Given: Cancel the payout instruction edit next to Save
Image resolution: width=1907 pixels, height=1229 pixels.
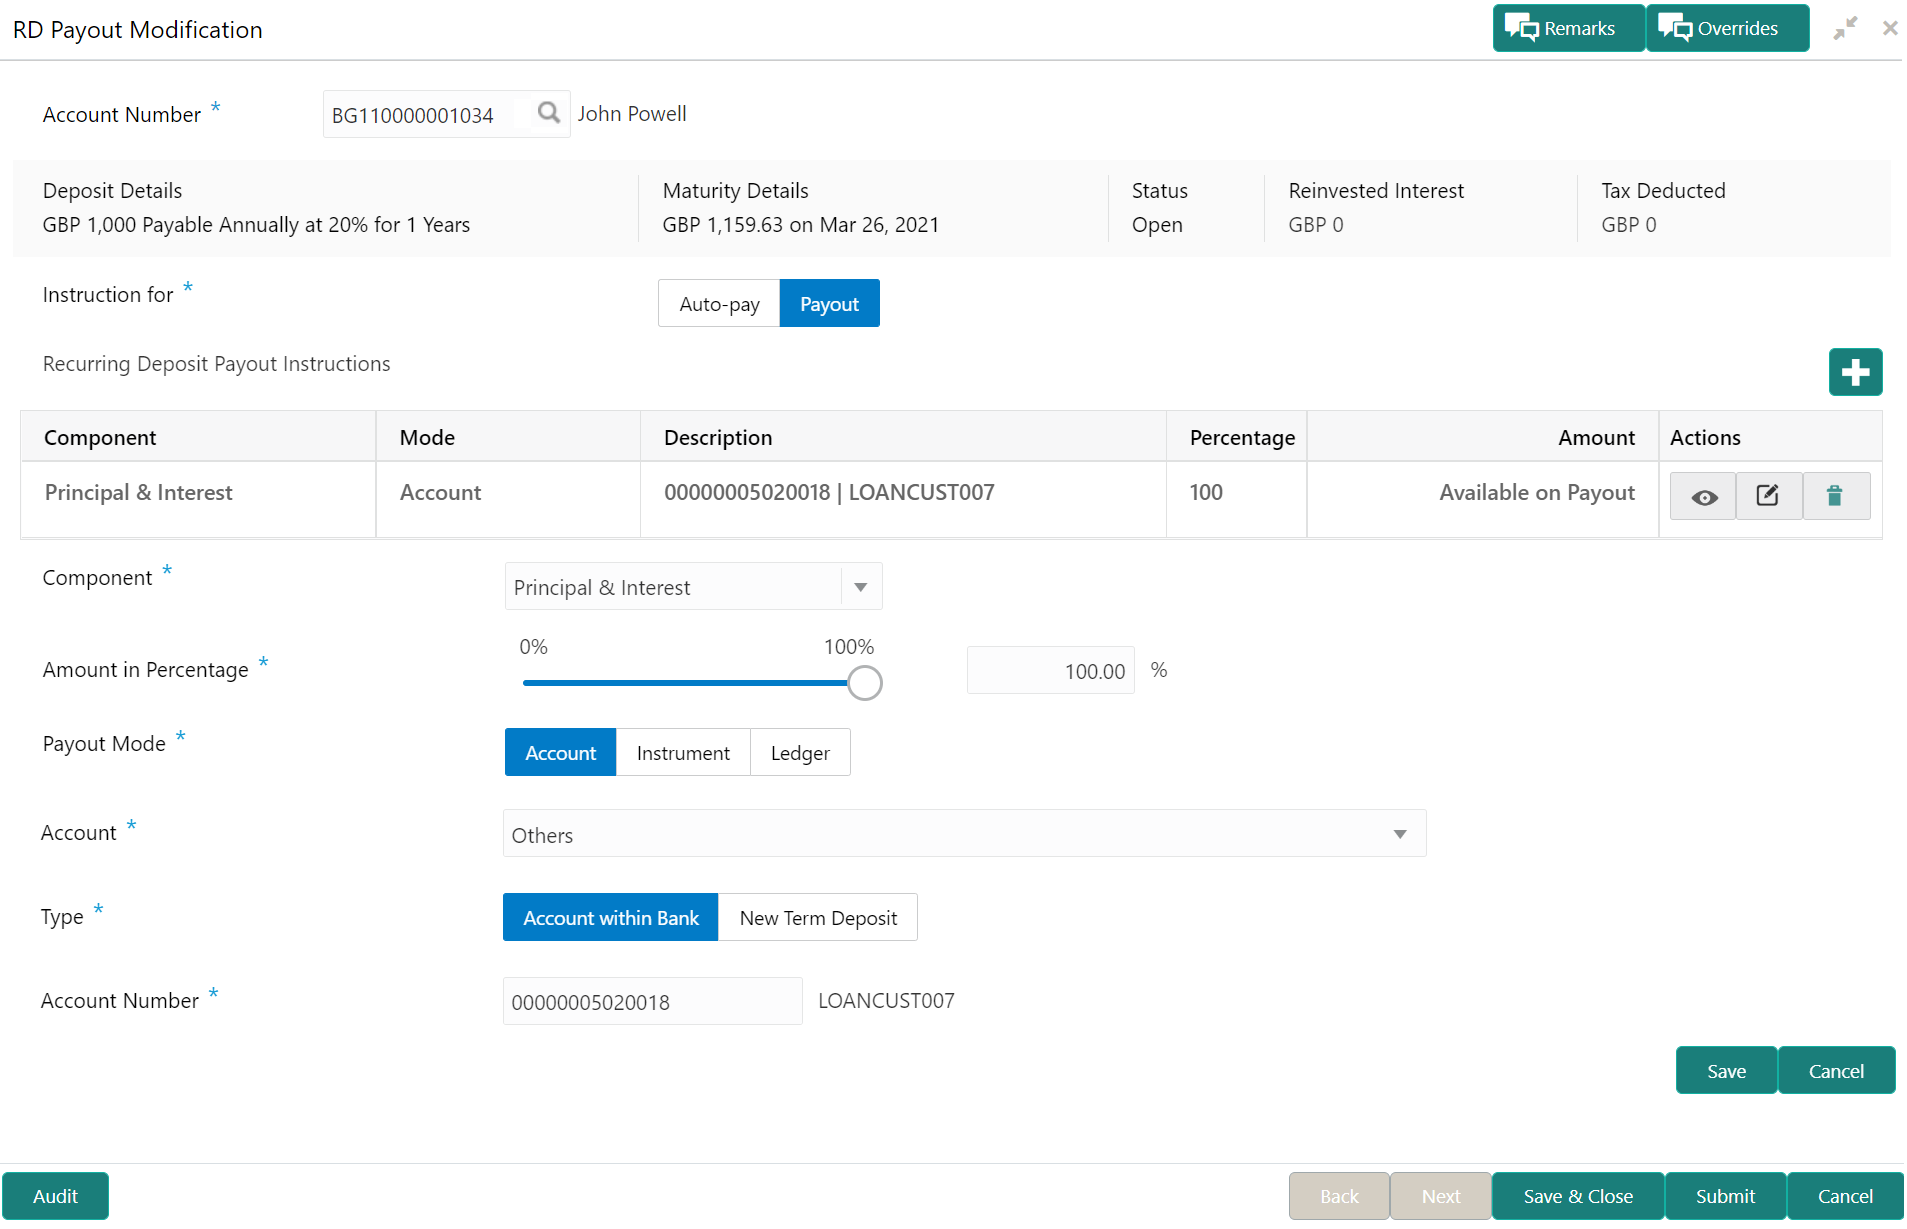Looking at the screenshot, I should pos(1836,1071).
